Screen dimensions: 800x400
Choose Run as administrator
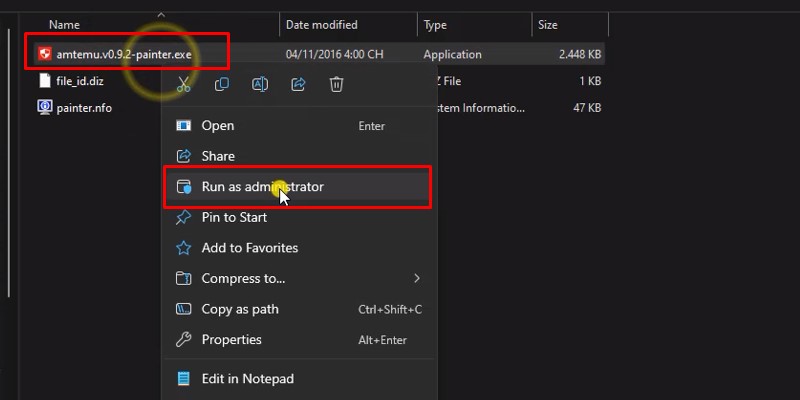[262, 187]
